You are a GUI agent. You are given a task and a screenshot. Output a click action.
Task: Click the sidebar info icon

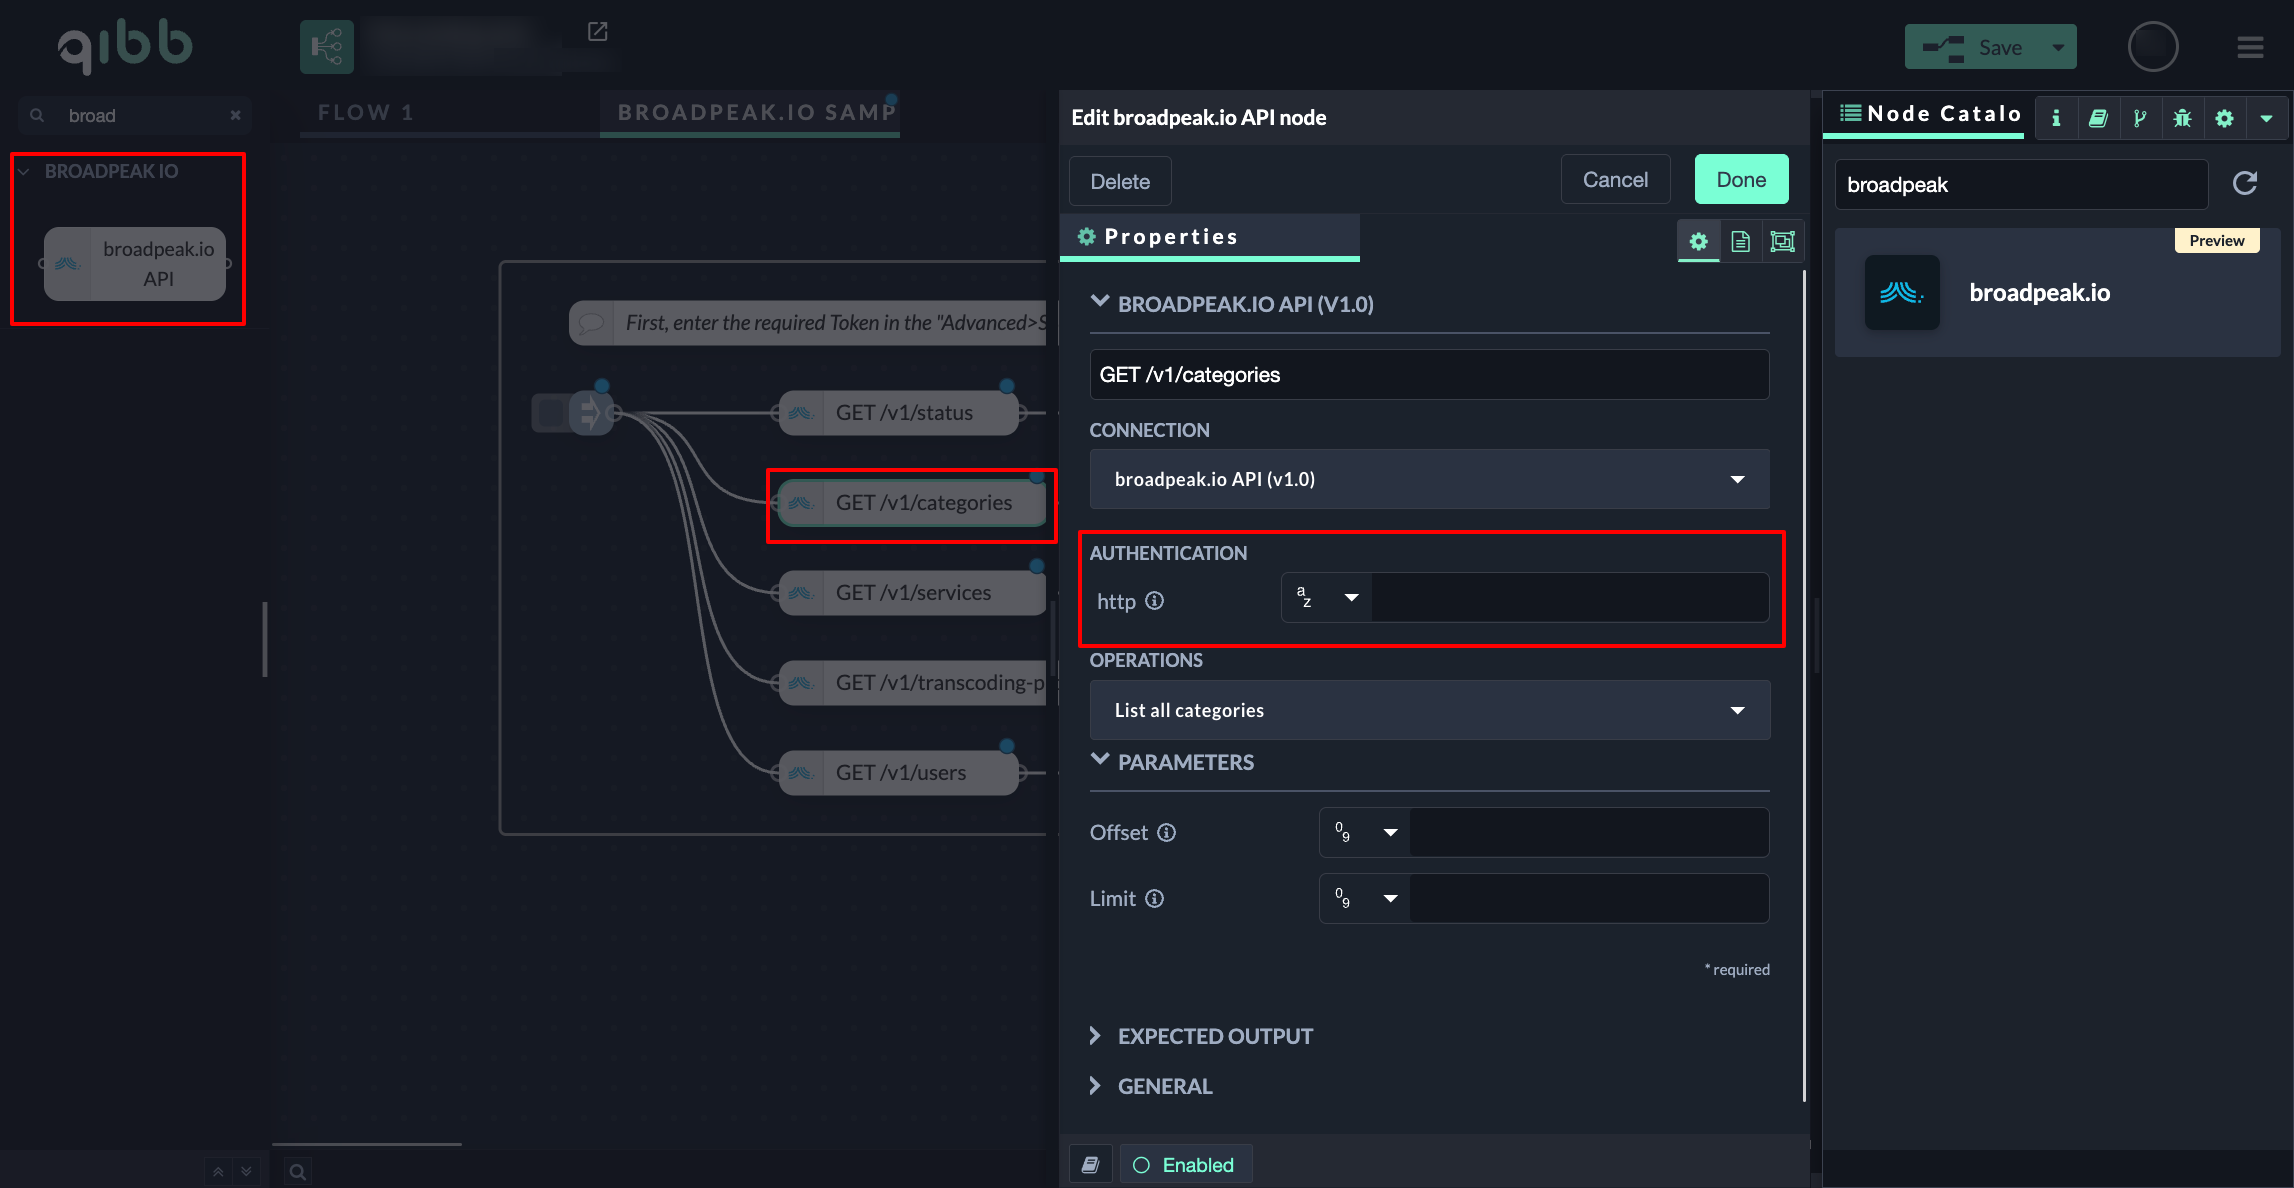(2056, 118)
